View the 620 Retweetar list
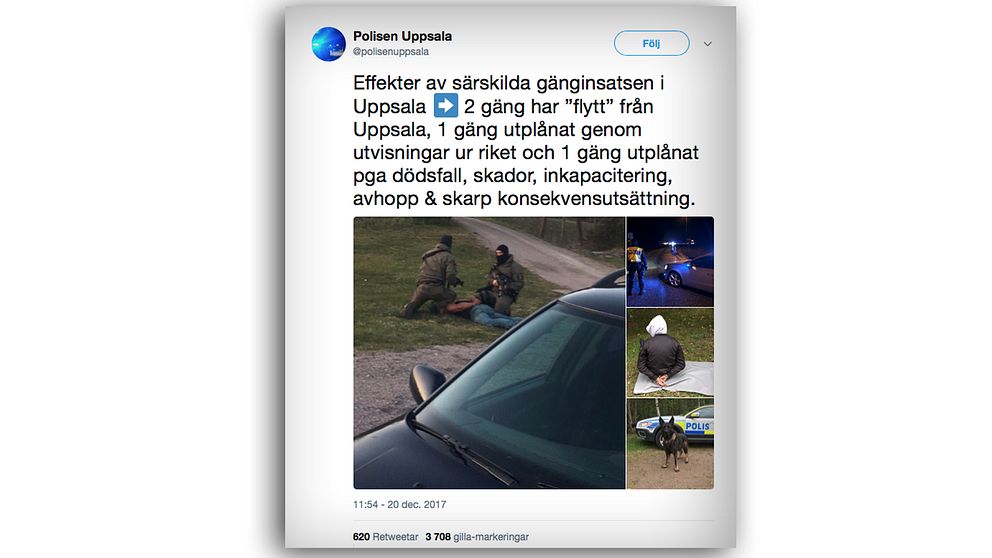The width and height of the screenshot is (992, 558). [385, 536]
